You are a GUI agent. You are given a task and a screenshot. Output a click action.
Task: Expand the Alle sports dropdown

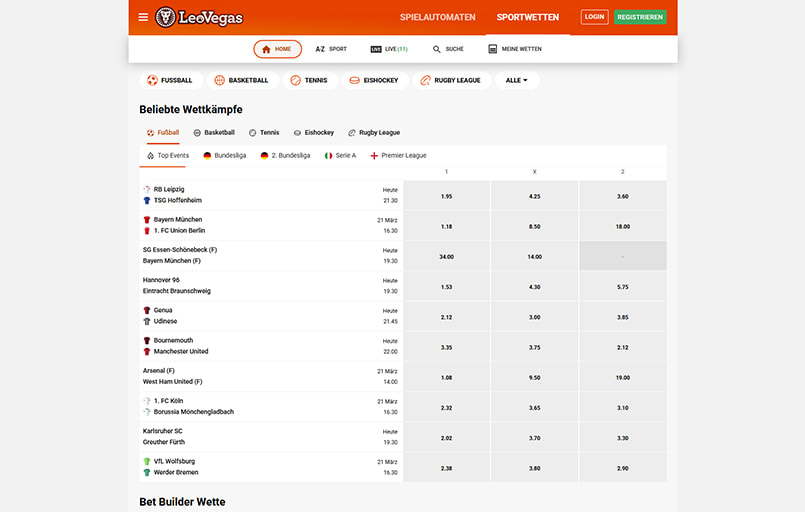(x=516, y=80)
